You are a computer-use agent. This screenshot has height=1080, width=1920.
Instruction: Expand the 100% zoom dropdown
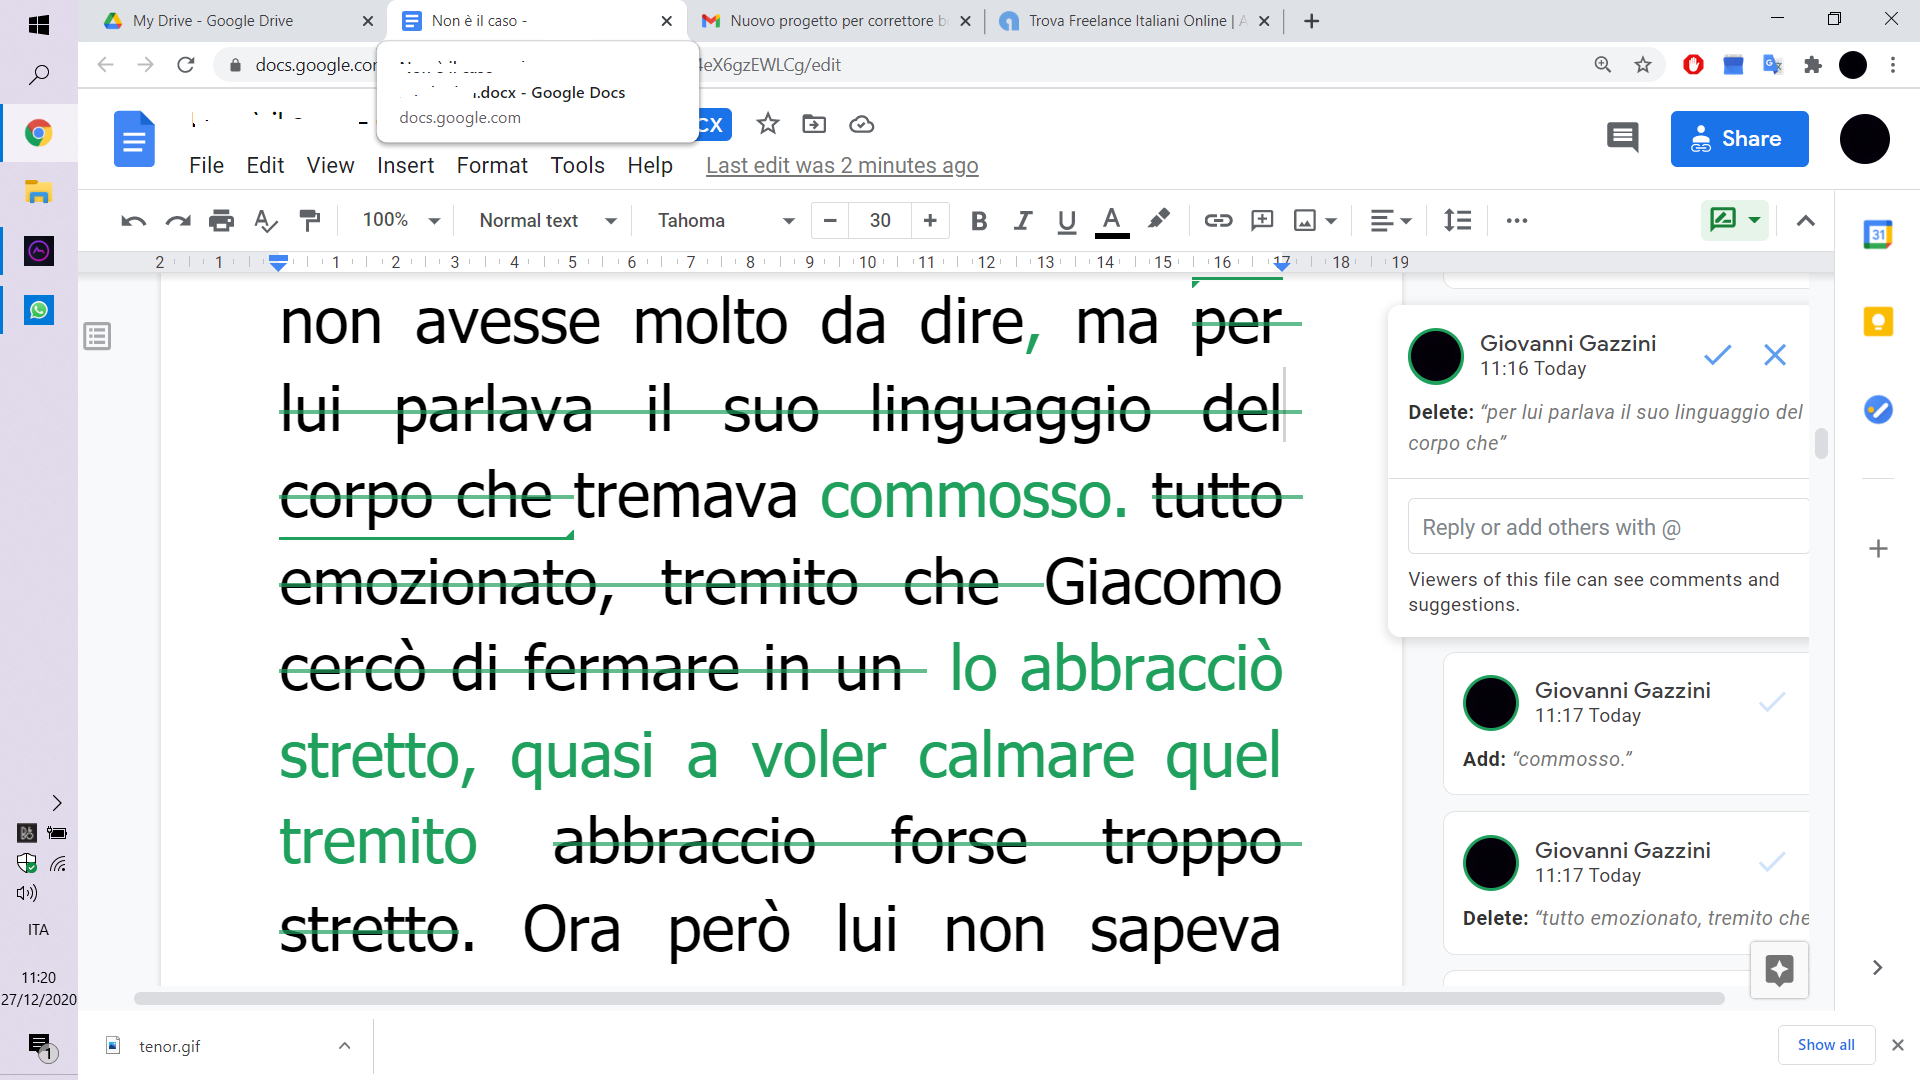(400, 220)
